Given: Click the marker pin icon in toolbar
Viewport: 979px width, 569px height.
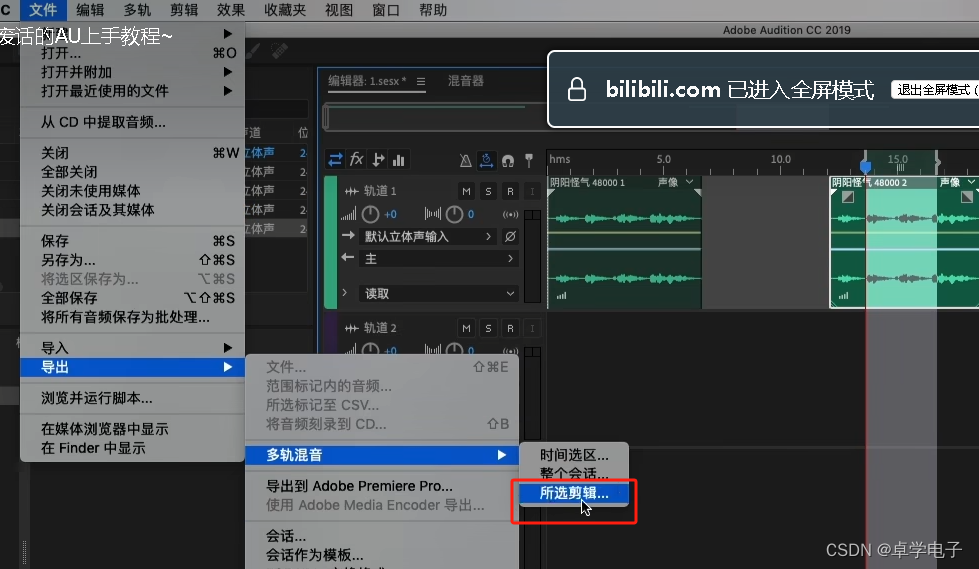Looking at the screenshot, I should click(529, 161).
